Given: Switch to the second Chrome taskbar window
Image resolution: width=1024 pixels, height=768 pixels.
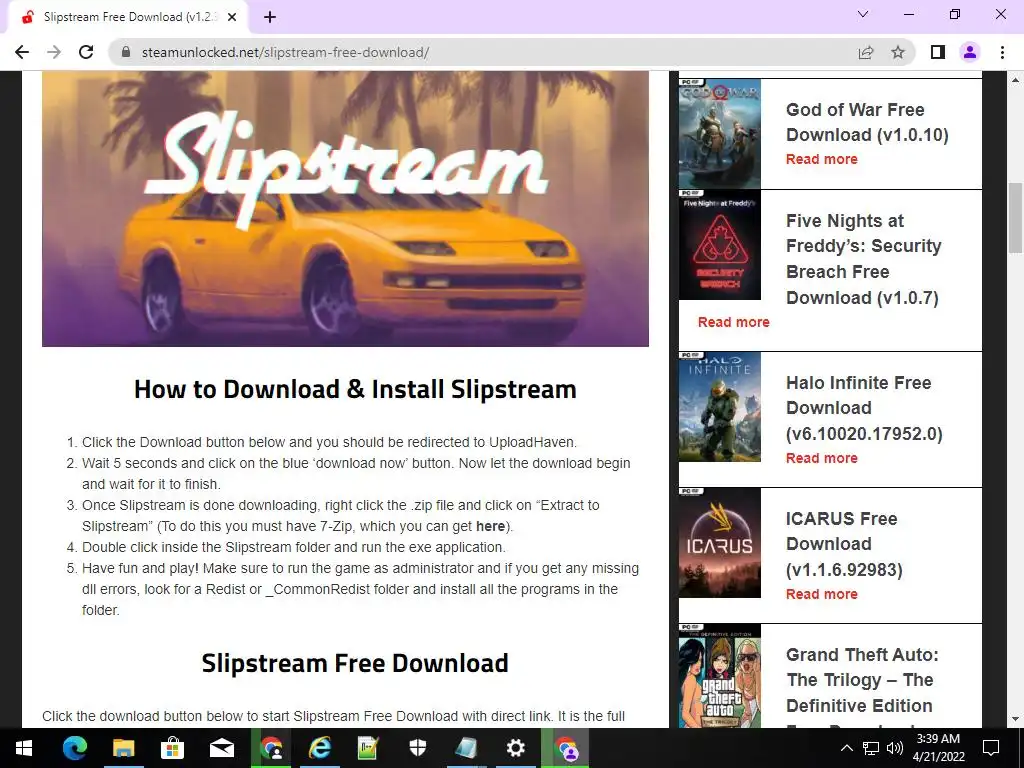Looking at the screenshot, I should (x=566, y=748).
